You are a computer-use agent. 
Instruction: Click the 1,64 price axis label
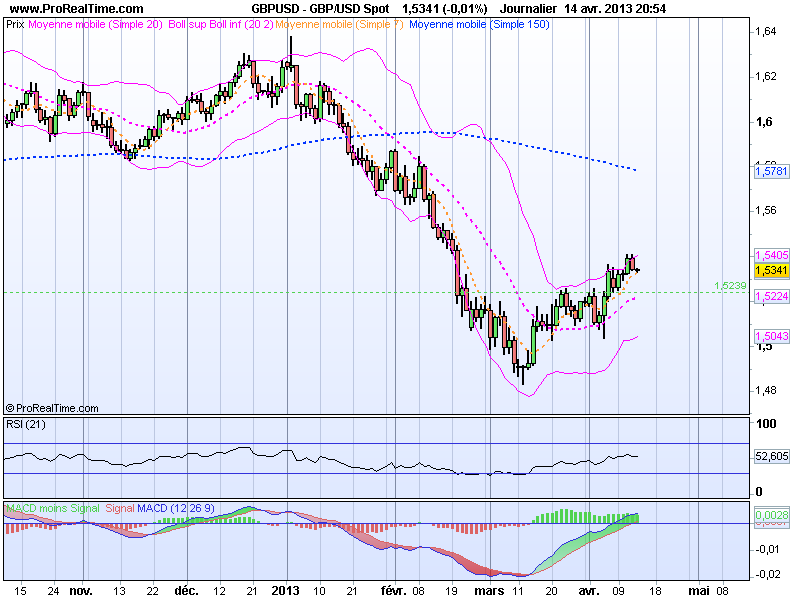765,32
